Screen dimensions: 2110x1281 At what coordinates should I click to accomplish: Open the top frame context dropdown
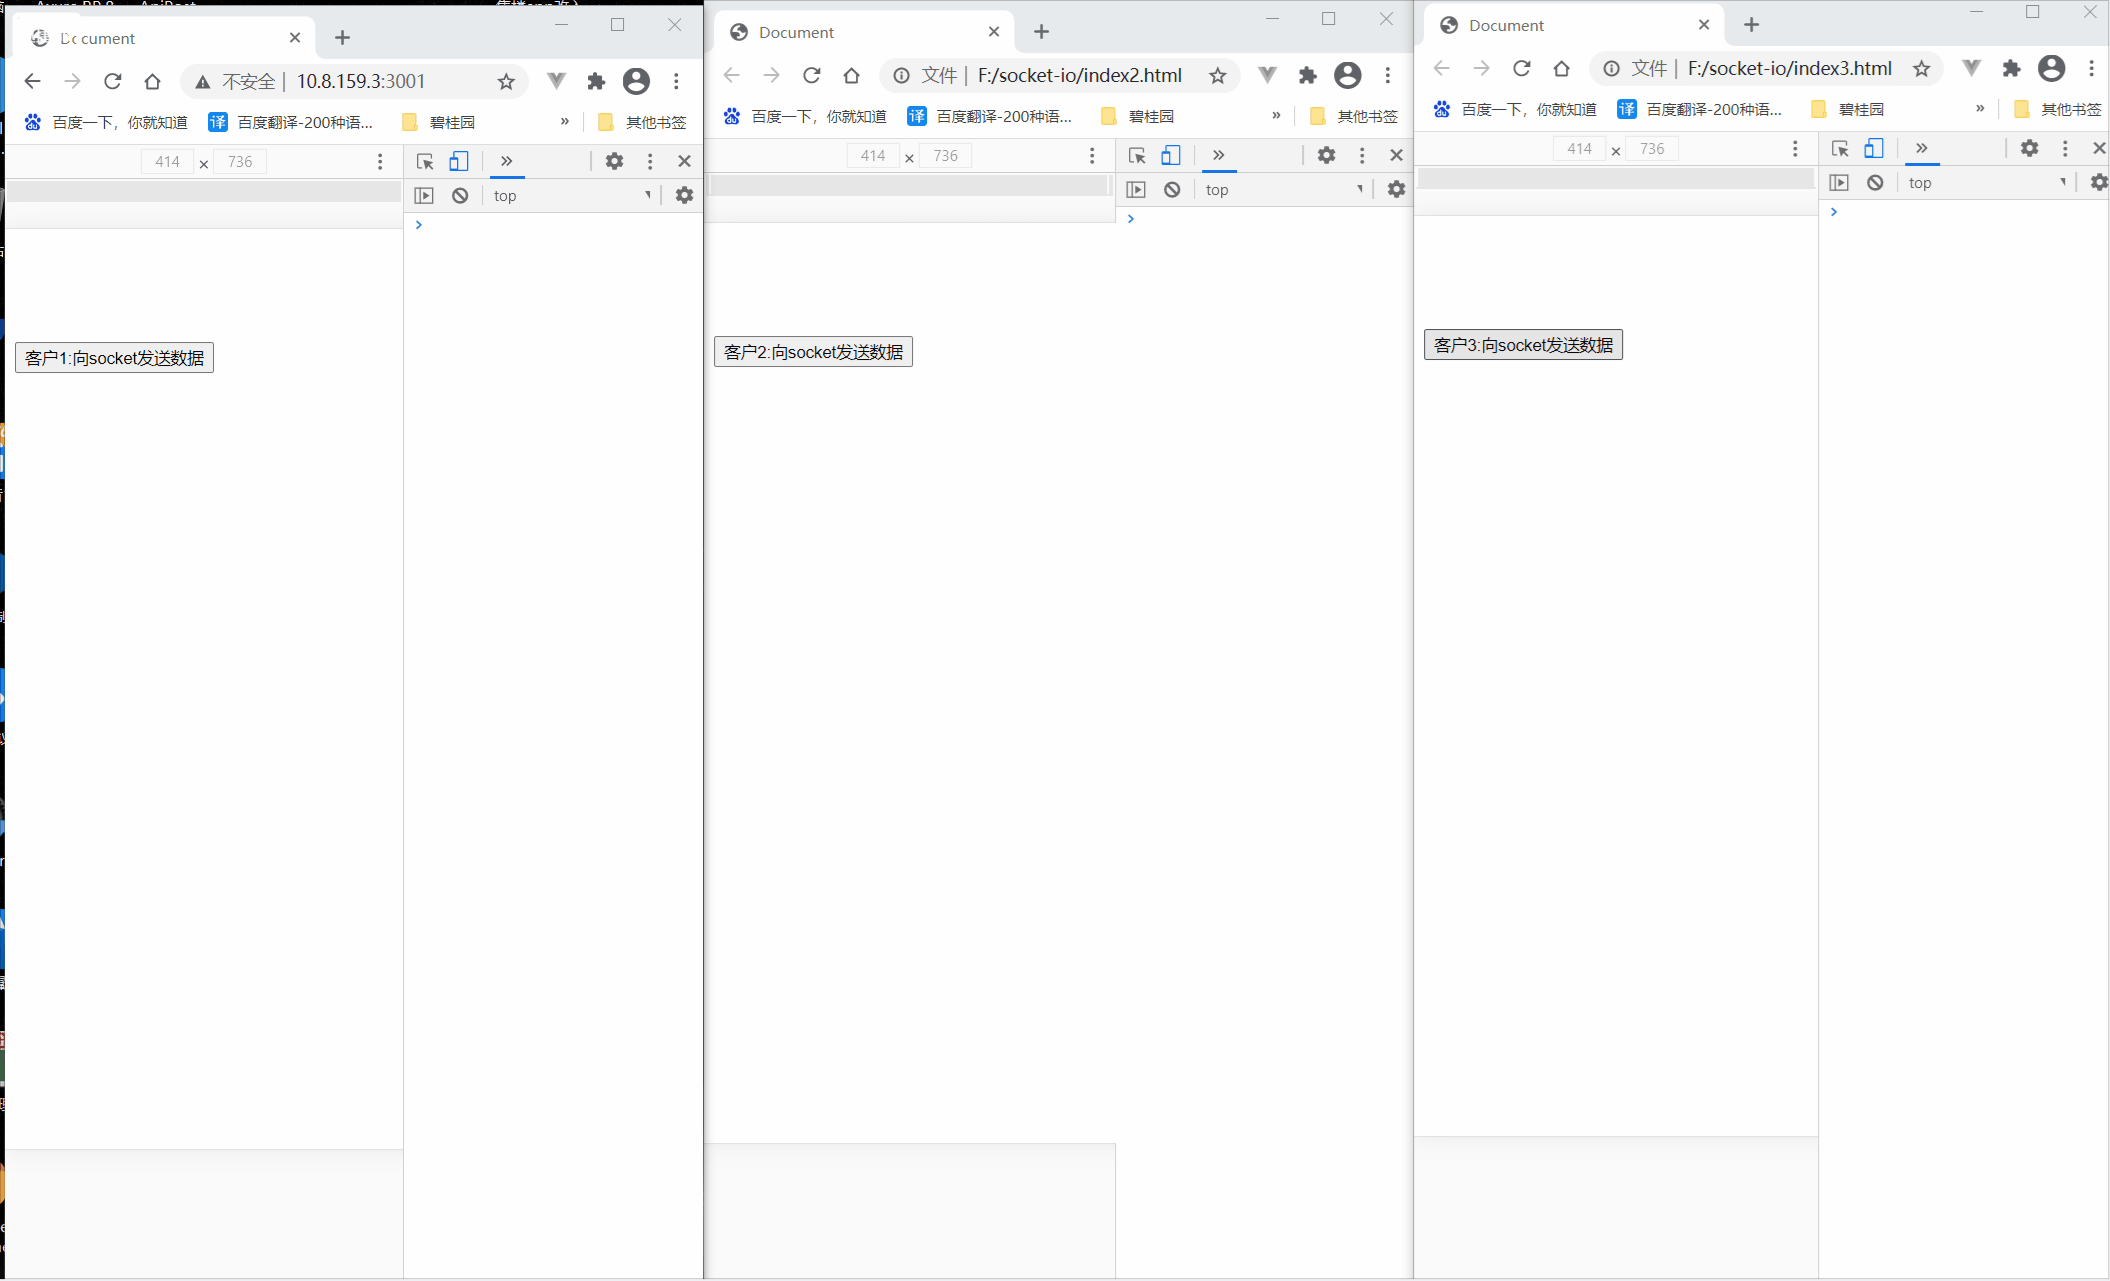click(x=505, y=195)
